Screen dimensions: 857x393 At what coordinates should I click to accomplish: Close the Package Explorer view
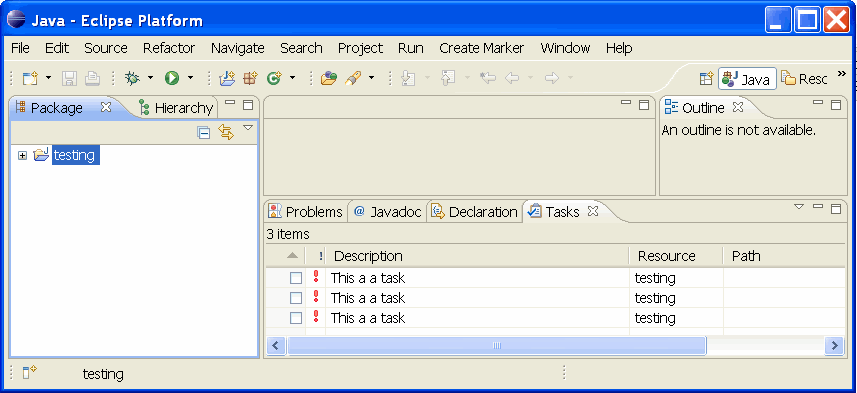click(106, 107)
